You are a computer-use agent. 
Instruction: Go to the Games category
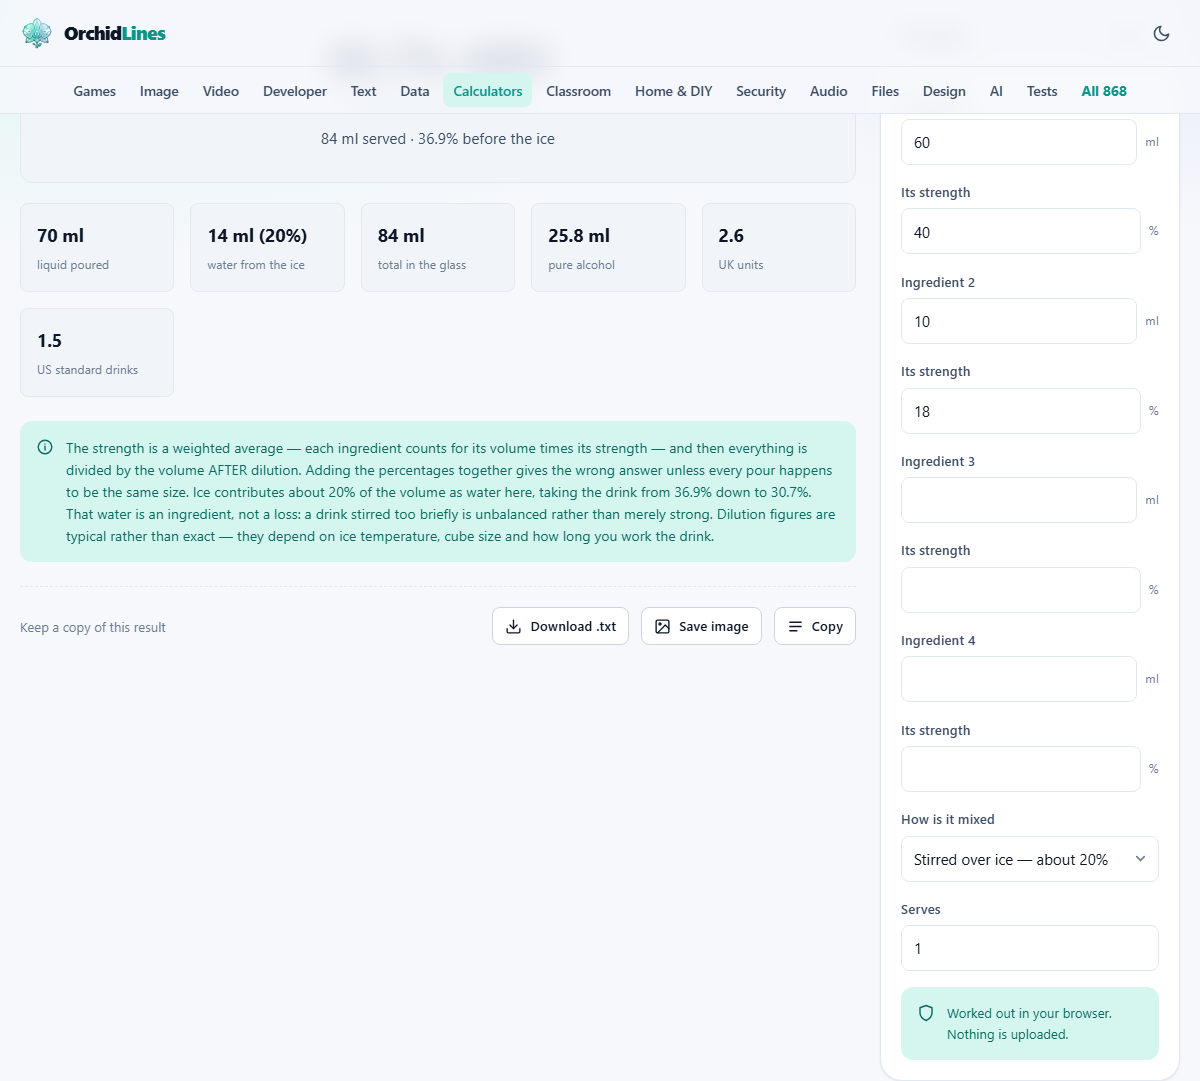click(x=95, y=91)
